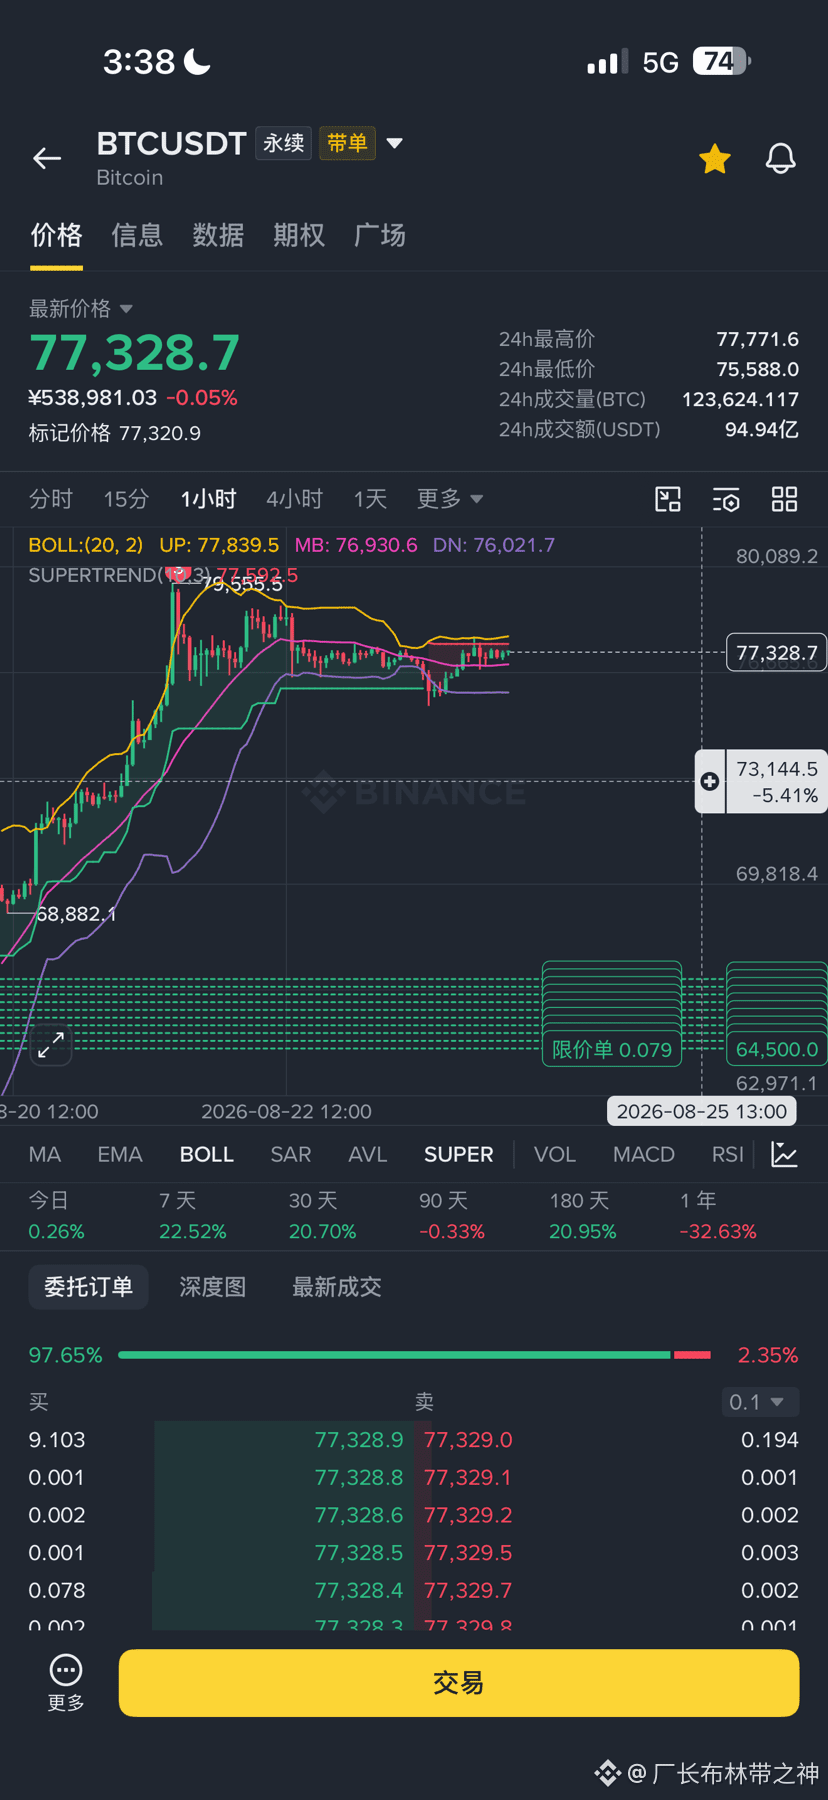Expand chart to fullscreen arrows icon
The height and width of the screenshot is (1800, 828).
point(51,1045)
